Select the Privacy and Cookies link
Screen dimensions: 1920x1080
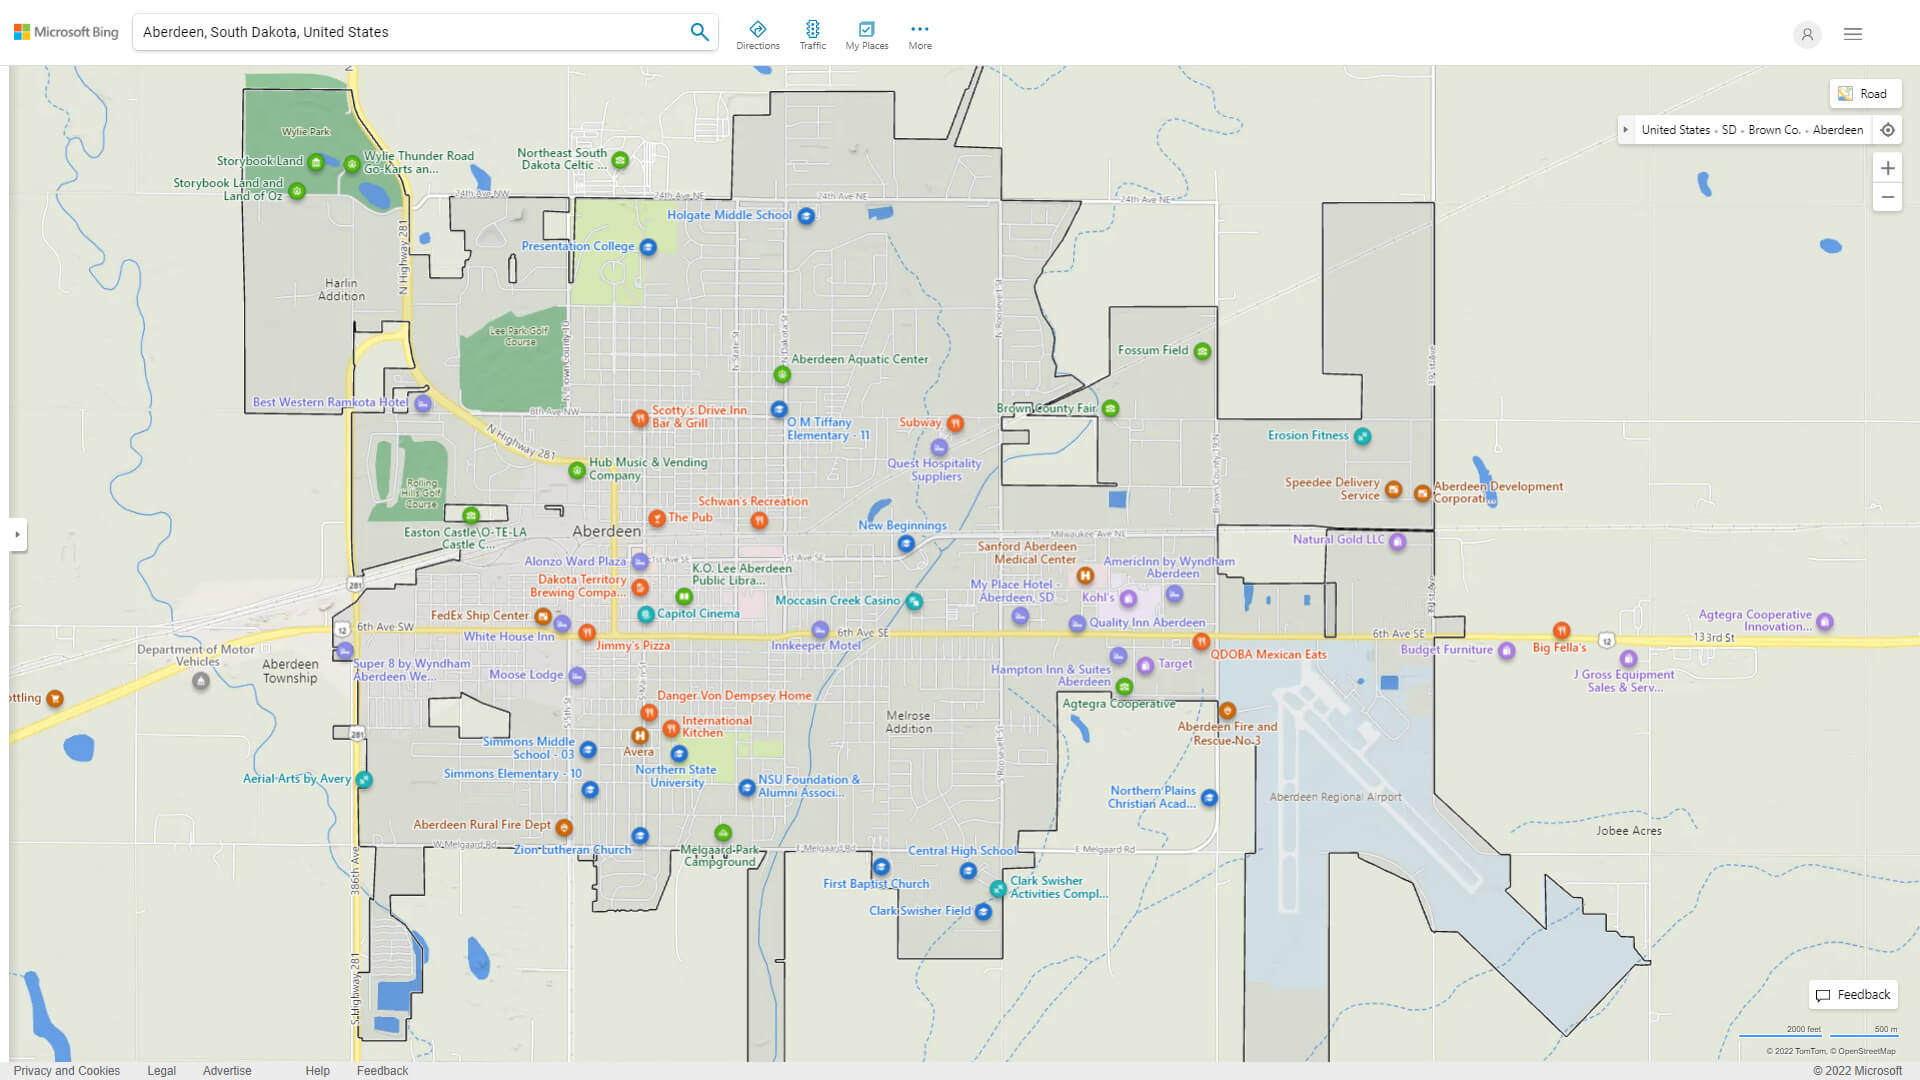(x=66, y=1069)
